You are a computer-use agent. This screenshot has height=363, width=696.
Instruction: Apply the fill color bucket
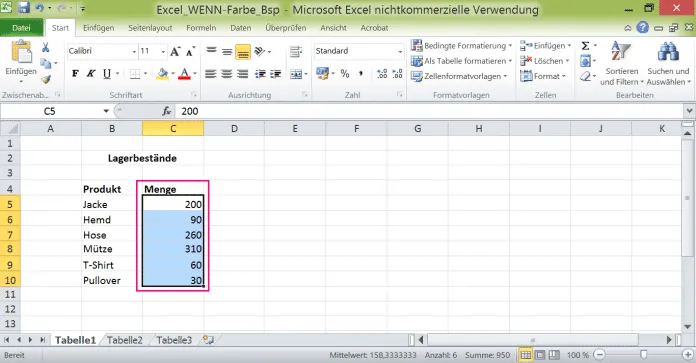coord(162,74)
